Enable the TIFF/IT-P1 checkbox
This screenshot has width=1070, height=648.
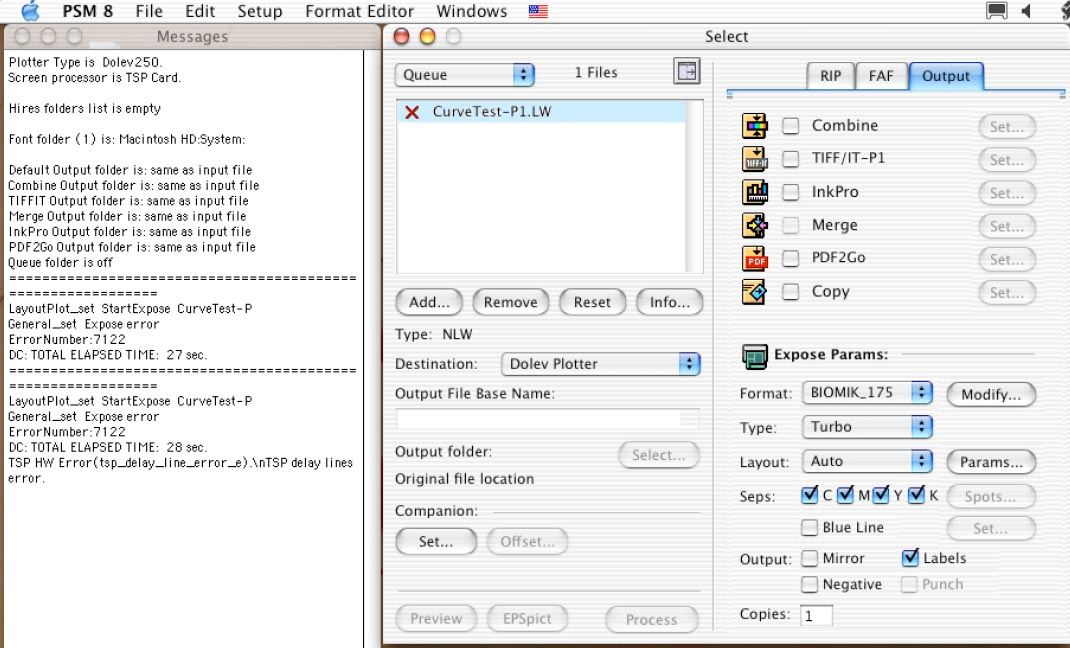(790, 159)
